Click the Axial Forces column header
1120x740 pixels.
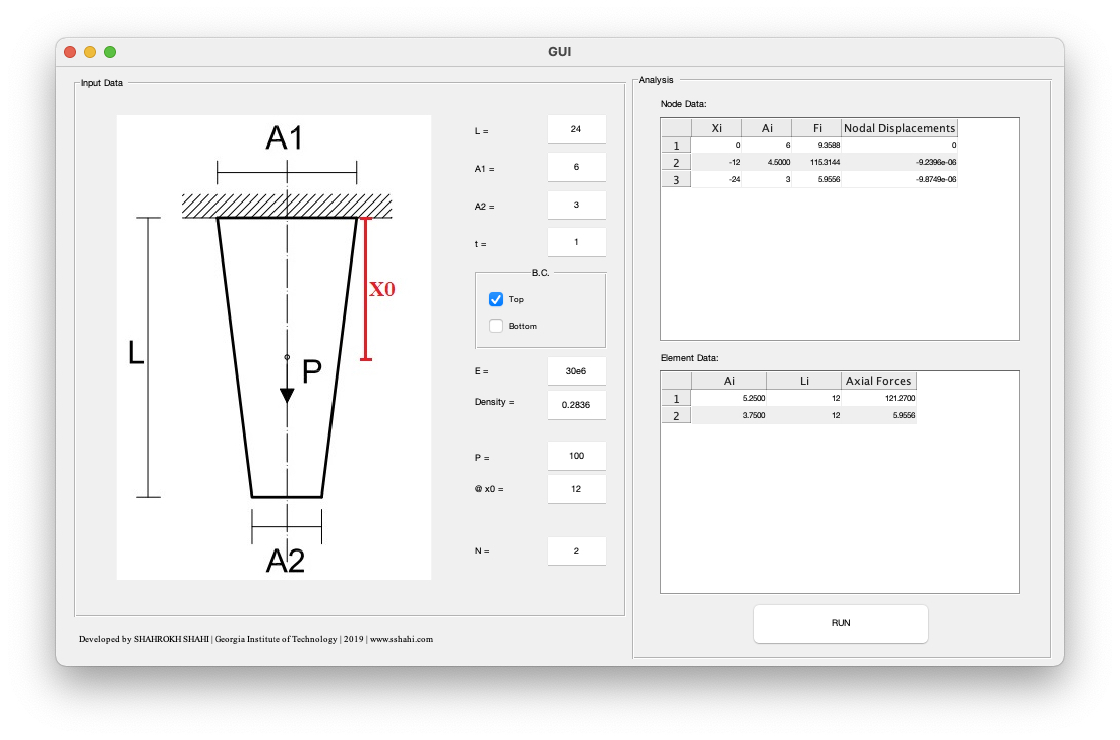[x=878, y=380]
